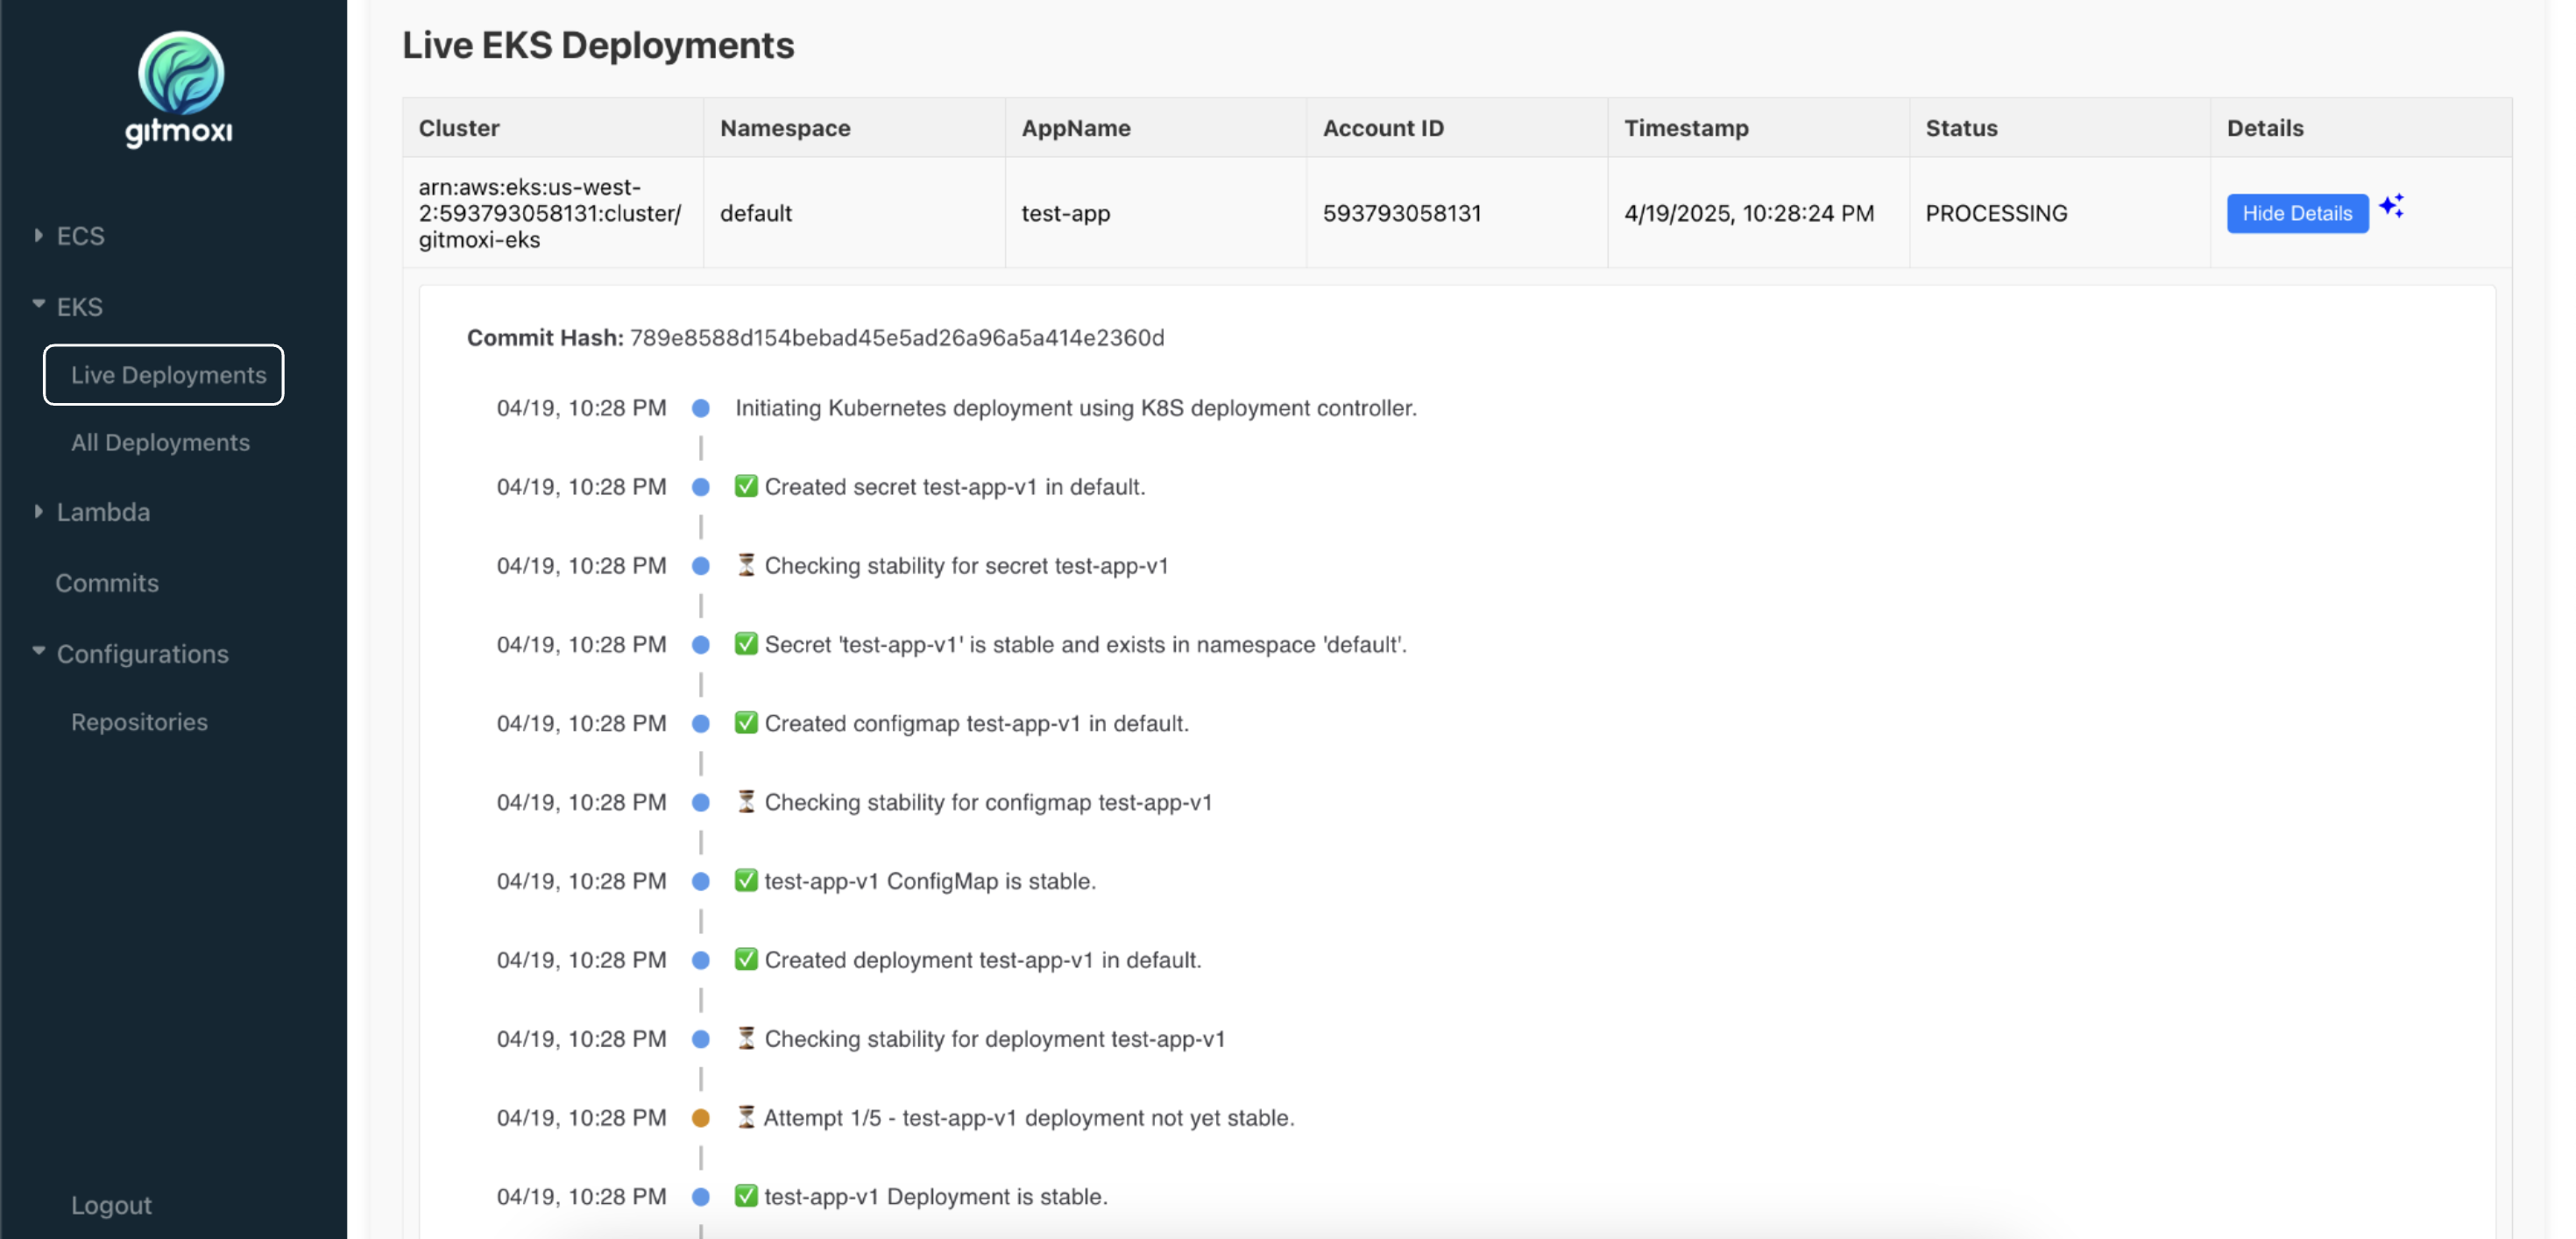Open Live Deployments under EKS
2576x1239 pixels.
[164, 375]
